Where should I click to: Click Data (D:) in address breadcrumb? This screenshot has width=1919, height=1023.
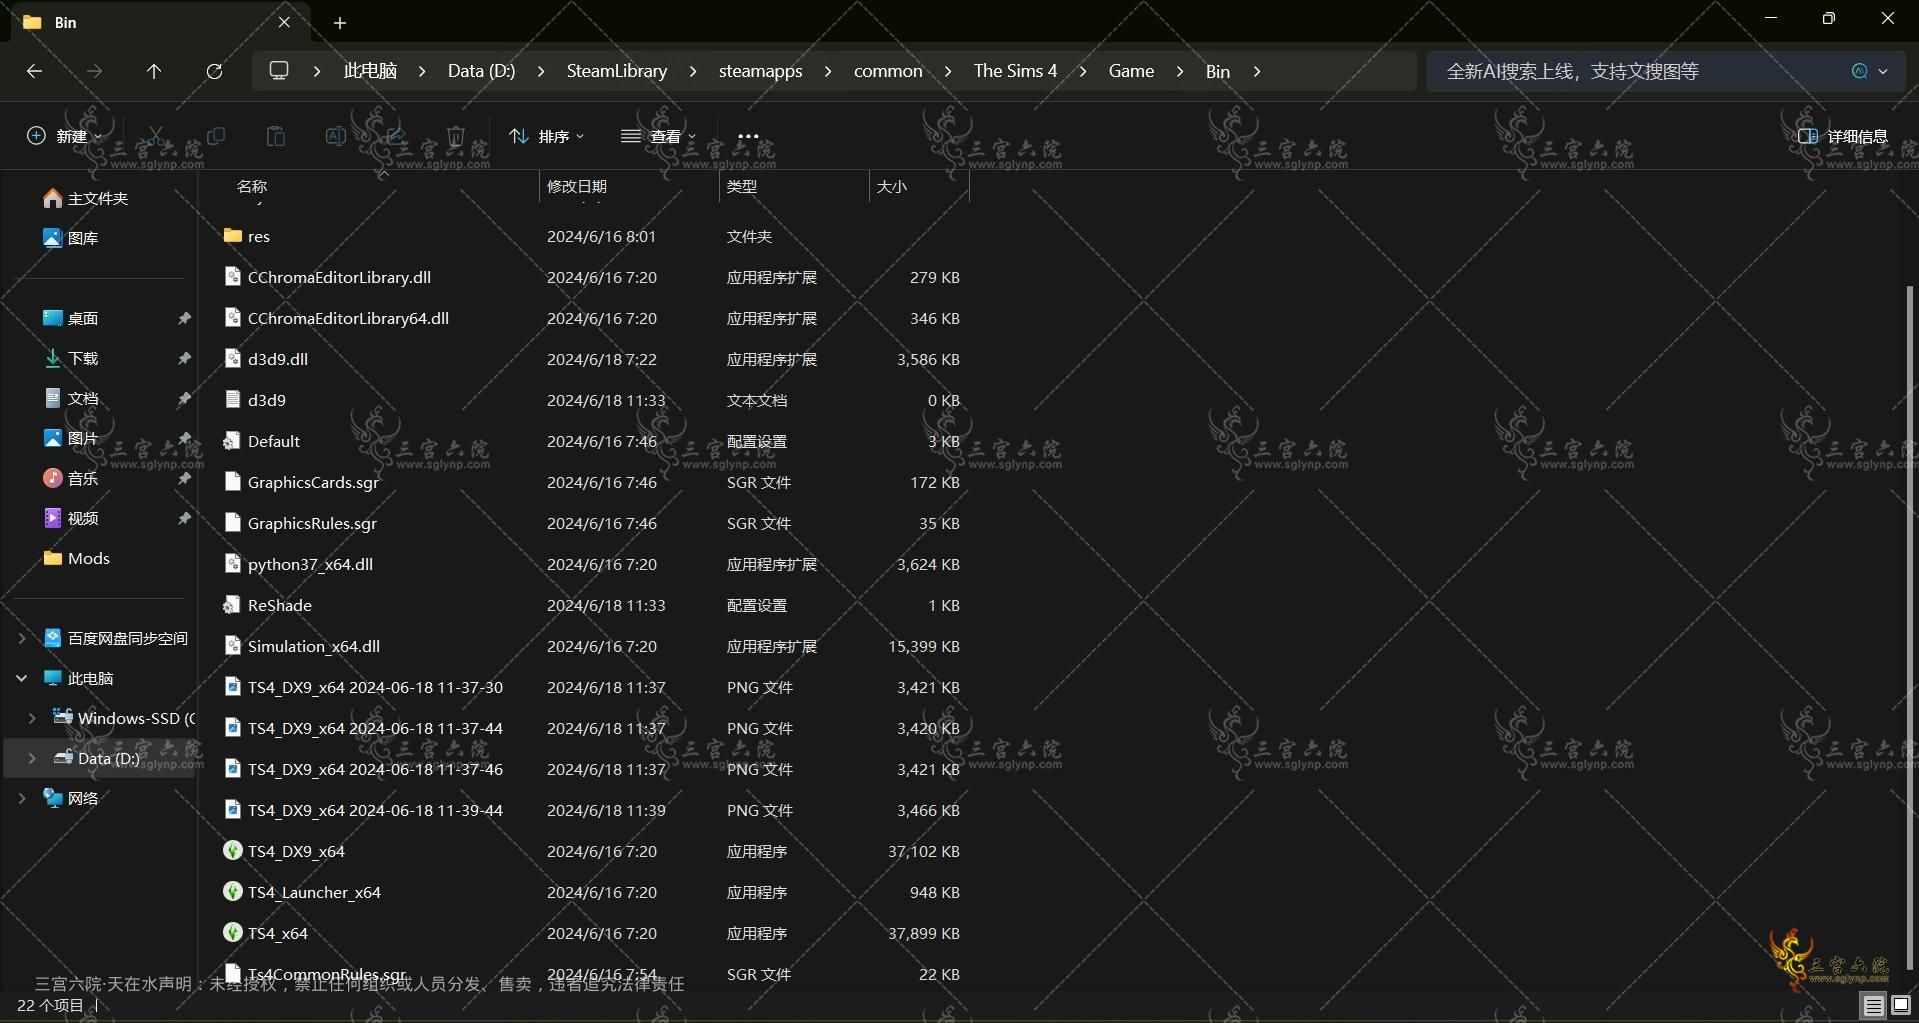[481, 71]
